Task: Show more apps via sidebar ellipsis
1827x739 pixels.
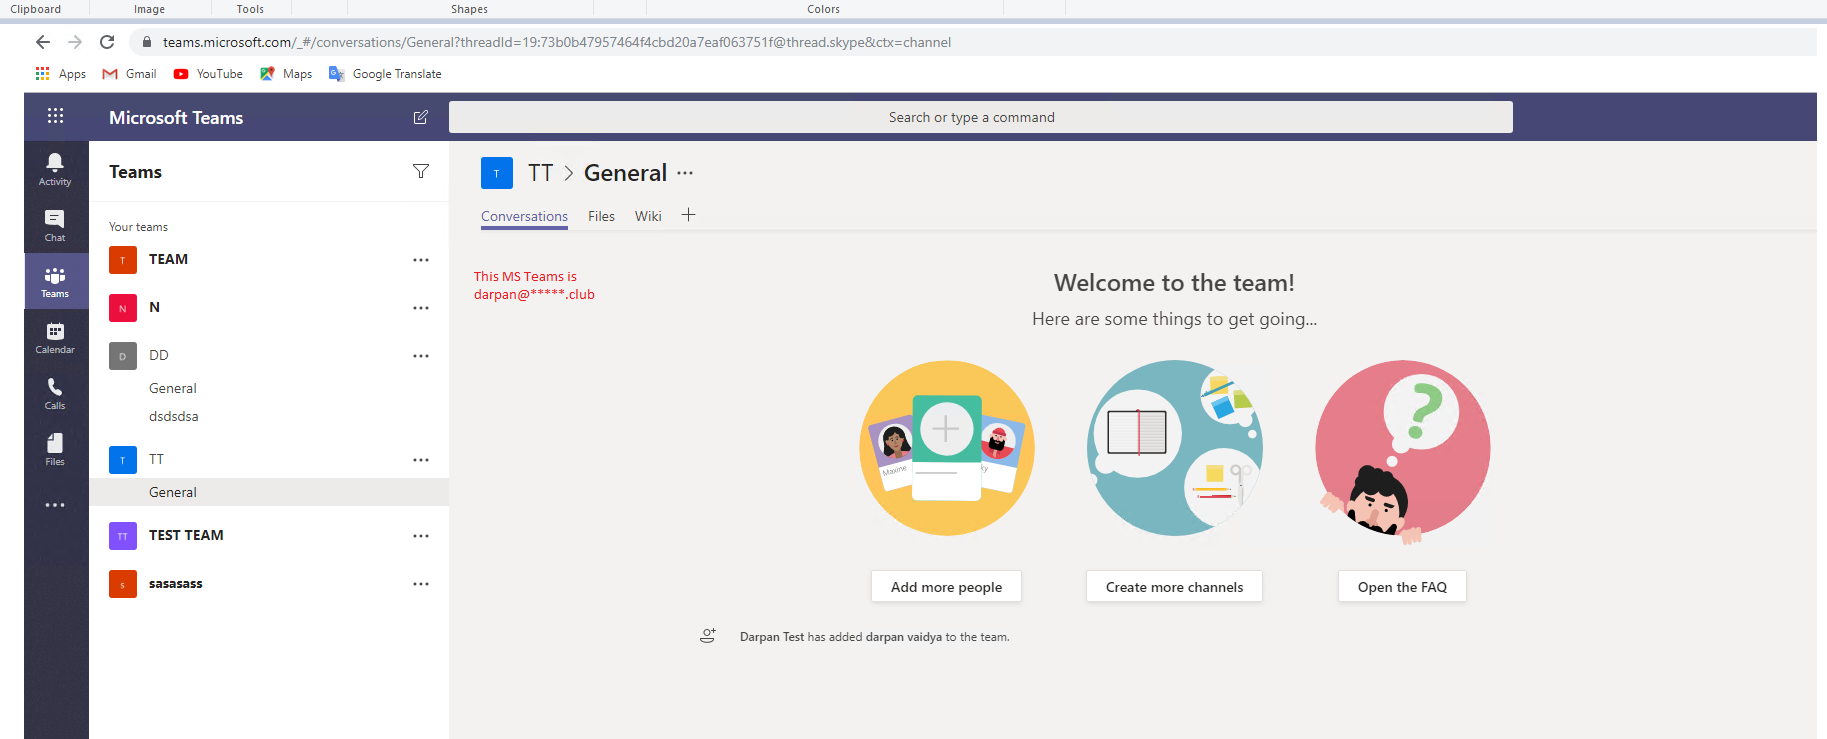Action: click(55, 505)
